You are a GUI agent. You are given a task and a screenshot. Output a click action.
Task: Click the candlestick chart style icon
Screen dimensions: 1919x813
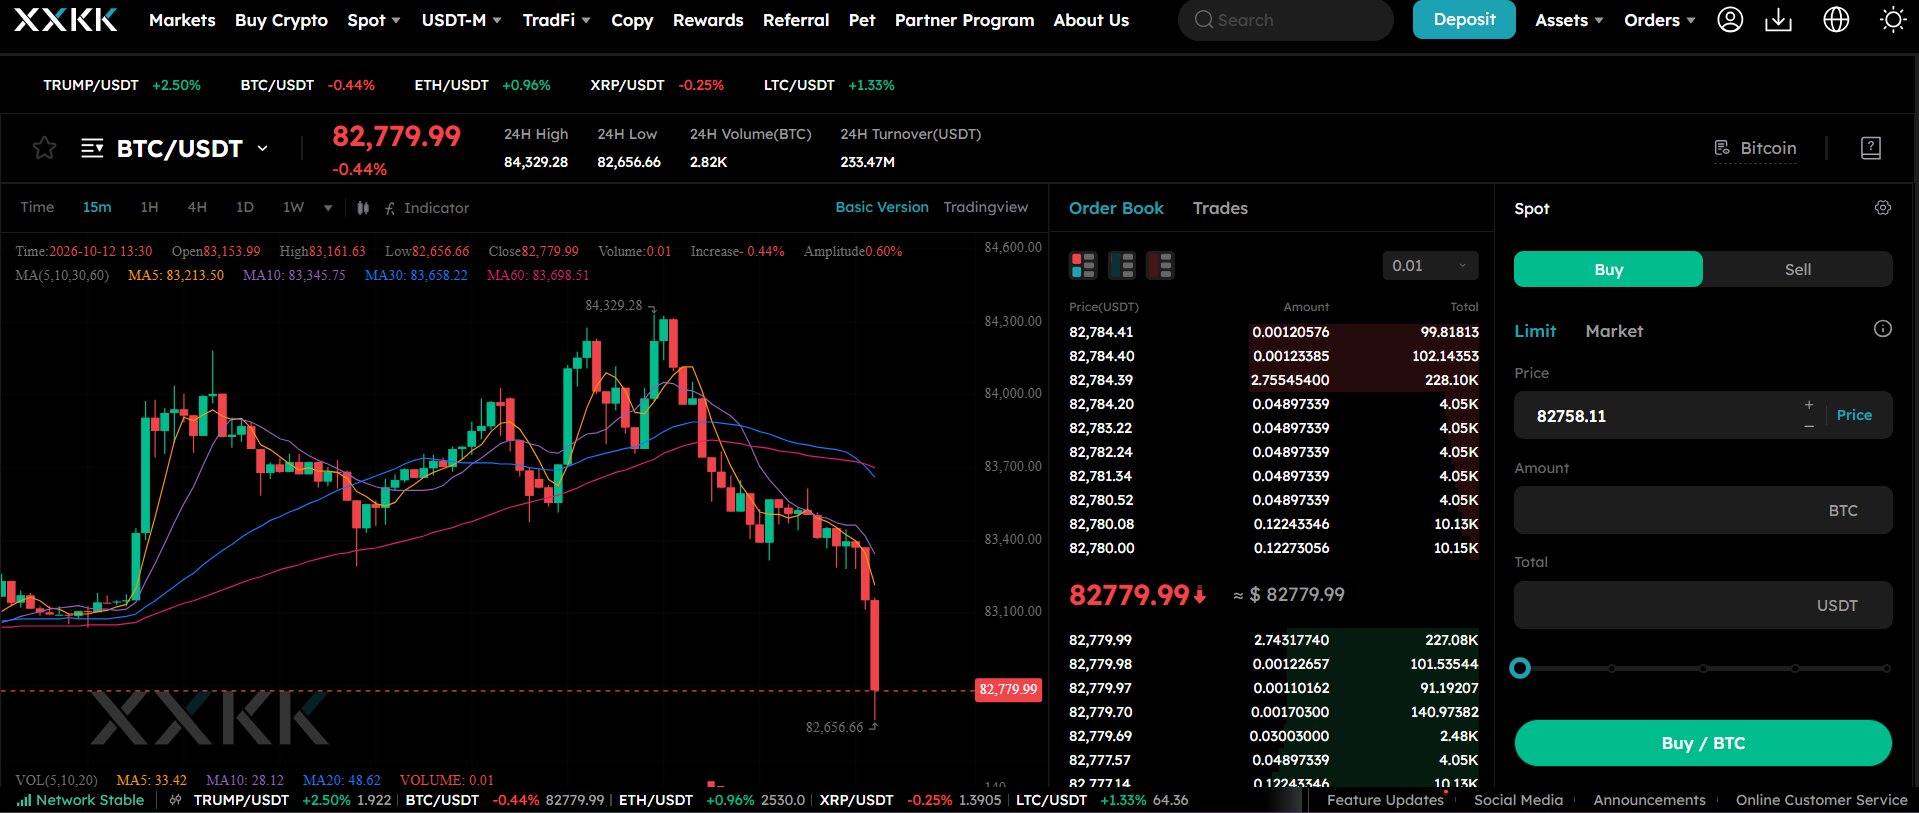(363, 208)
